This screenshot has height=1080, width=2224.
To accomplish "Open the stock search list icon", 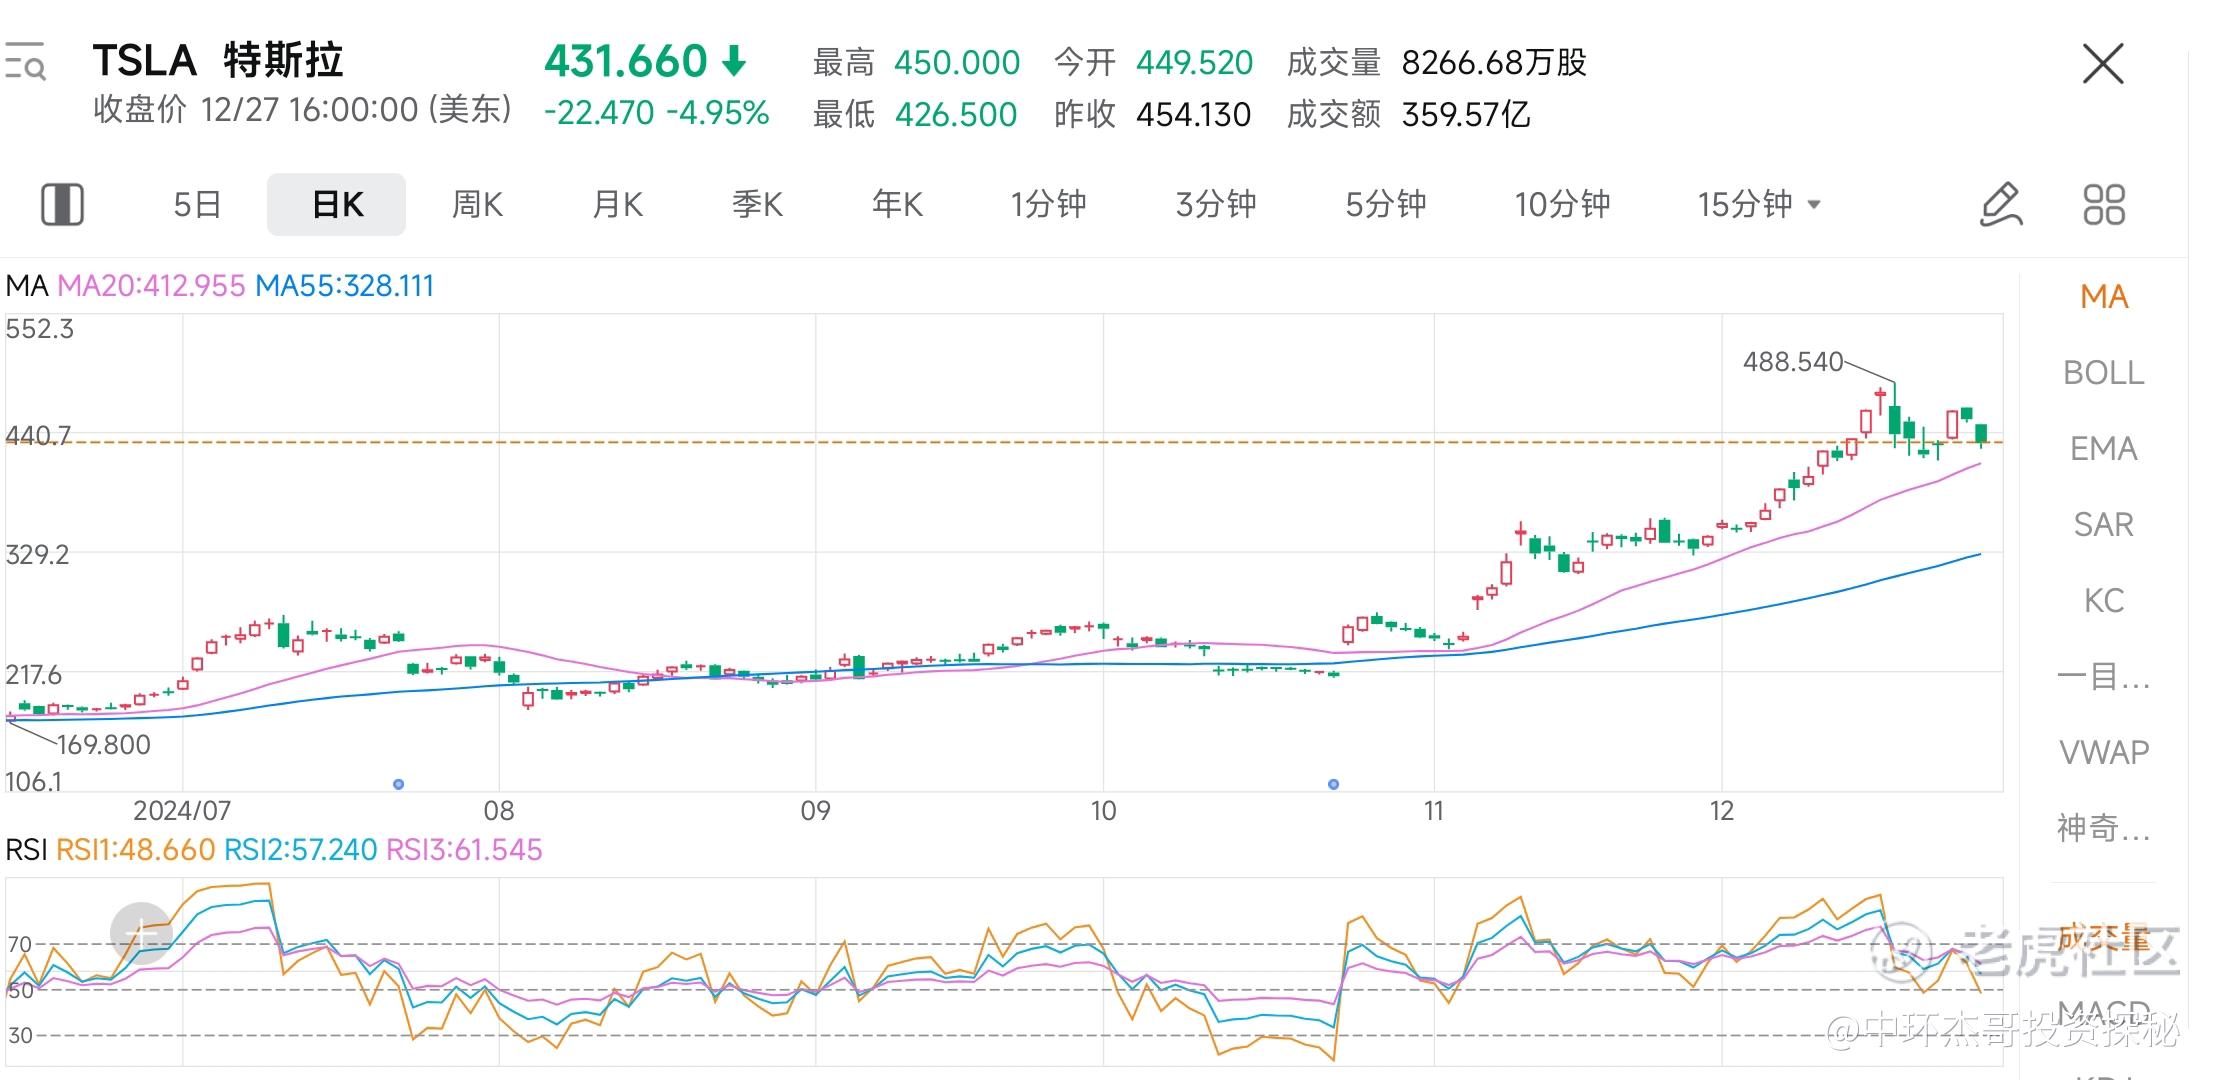I will 25,61.
